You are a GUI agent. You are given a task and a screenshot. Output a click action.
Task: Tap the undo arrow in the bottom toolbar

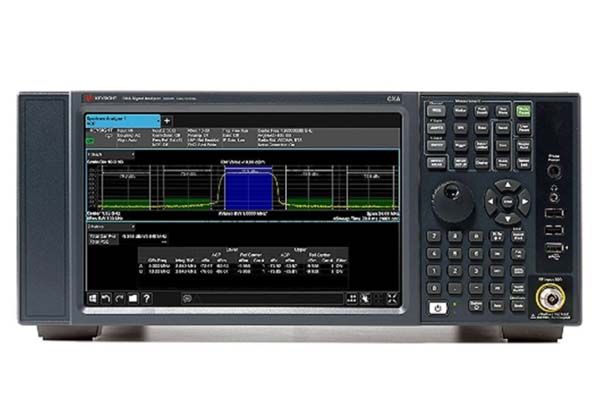click(x=104, y=298)
